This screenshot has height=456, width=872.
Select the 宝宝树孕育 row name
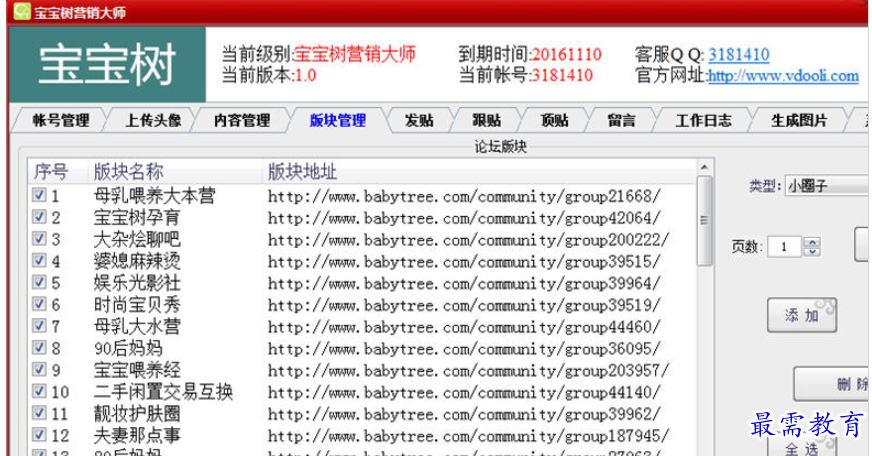137,217
